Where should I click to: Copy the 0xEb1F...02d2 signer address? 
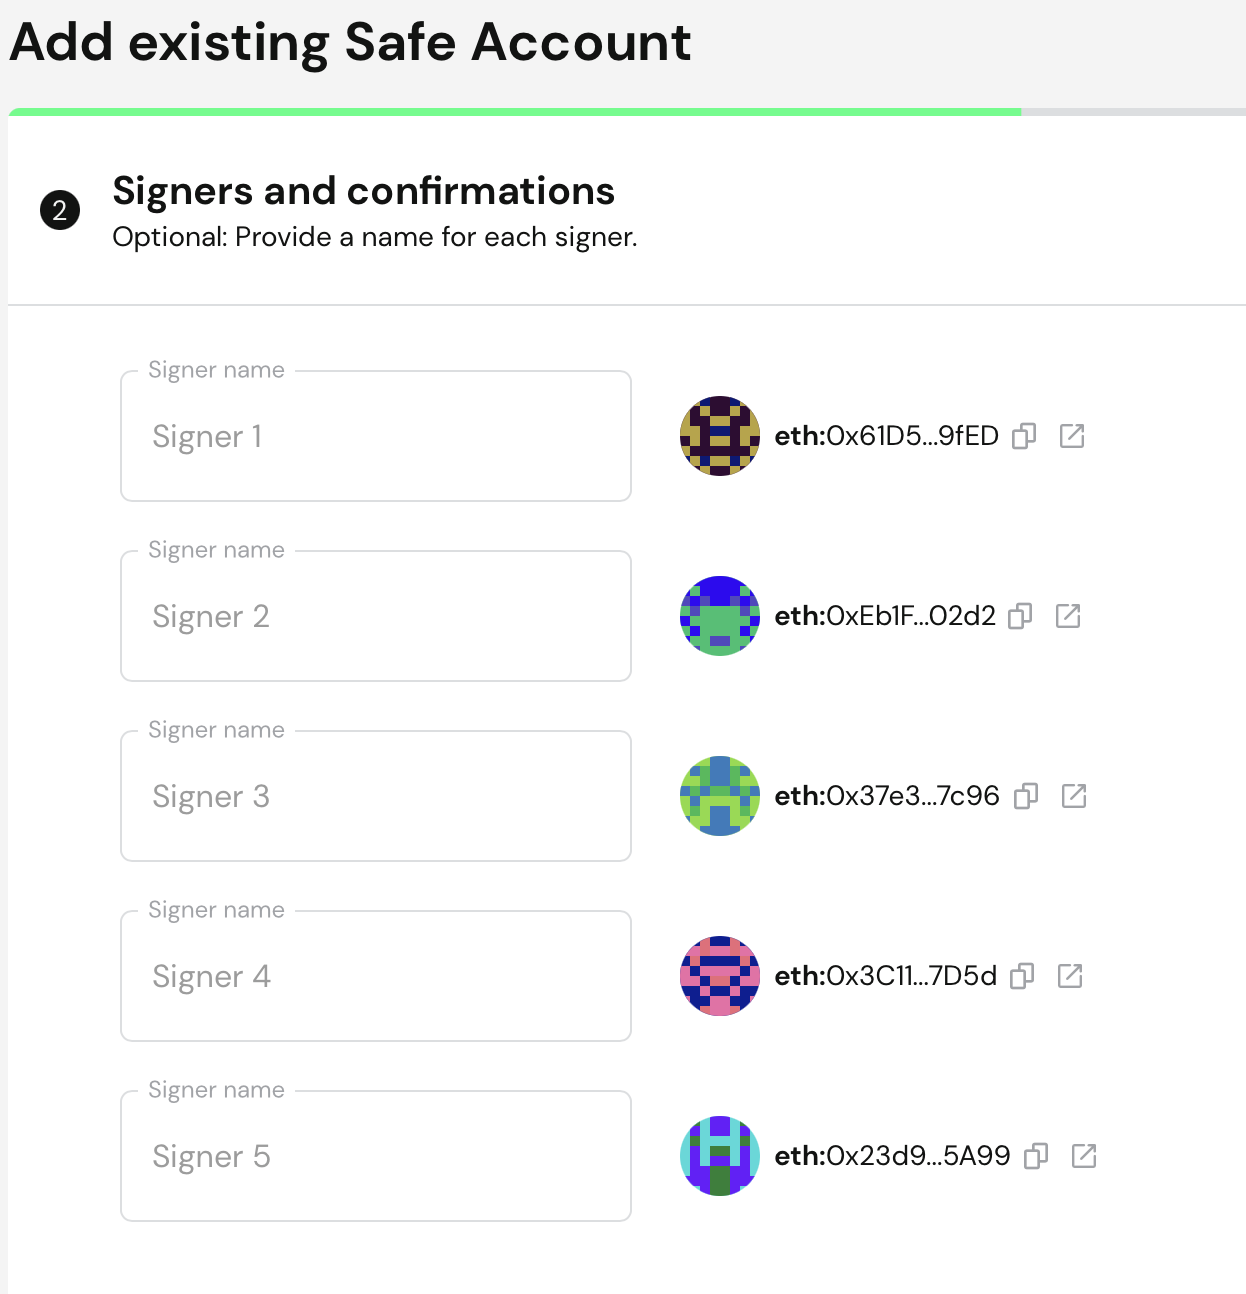1020,616
